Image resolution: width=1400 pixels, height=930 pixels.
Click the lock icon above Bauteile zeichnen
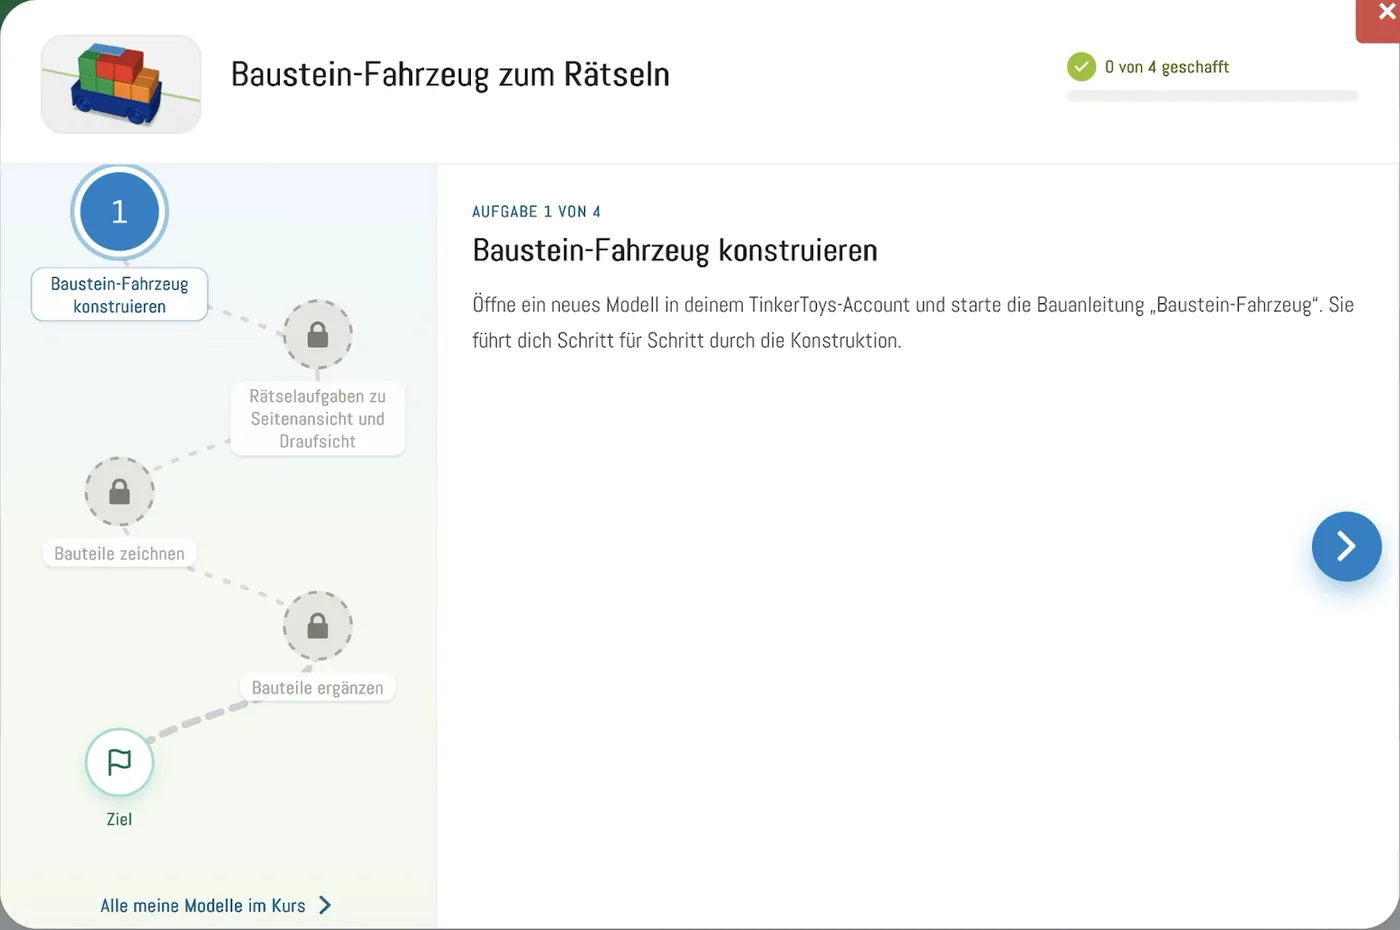pos(119,492)
